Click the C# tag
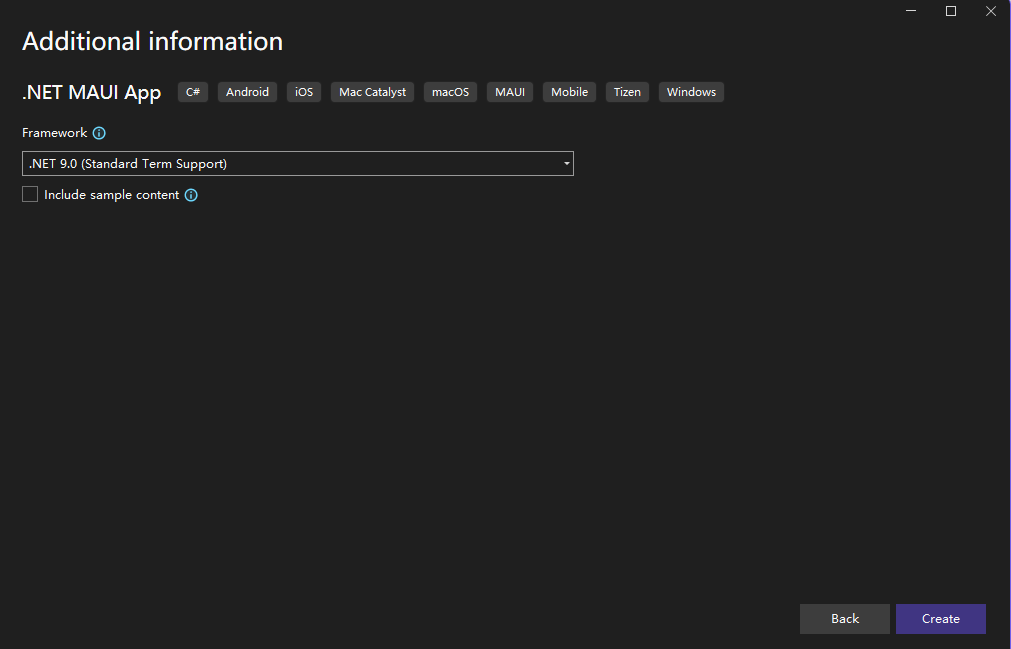The height and width of the screenshot is (649, 1011). [193, 92]
